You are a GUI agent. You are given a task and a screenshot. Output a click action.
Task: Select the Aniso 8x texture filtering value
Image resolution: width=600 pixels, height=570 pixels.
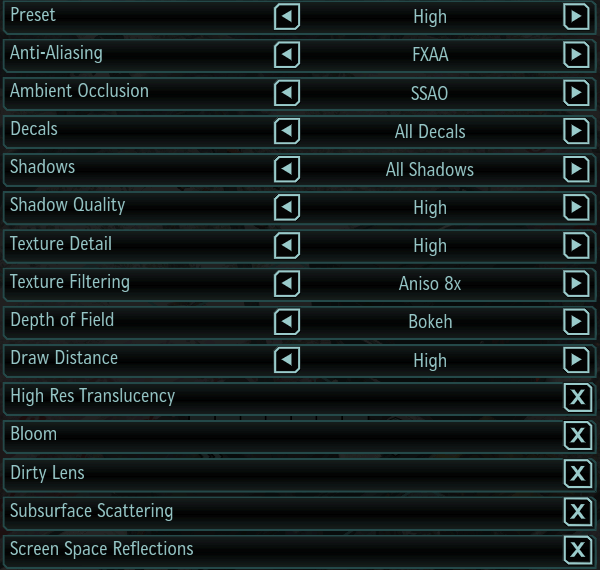click(x=430, y=284)
